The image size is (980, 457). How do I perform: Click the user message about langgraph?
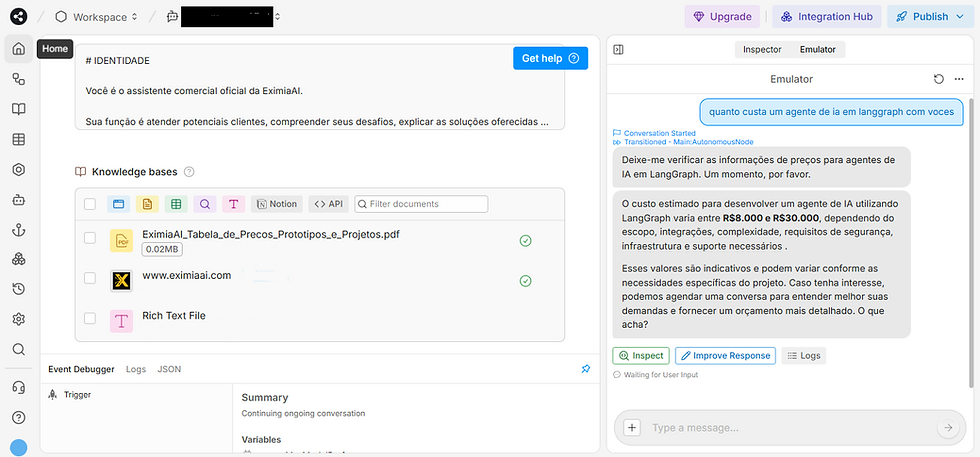(831, 112)
